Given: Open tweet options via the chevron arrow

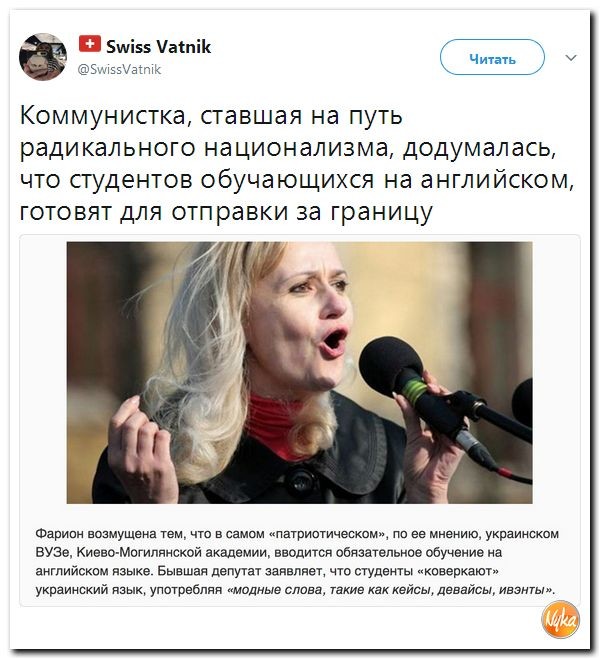Looking at the screenshot, I should pos(571,58).
